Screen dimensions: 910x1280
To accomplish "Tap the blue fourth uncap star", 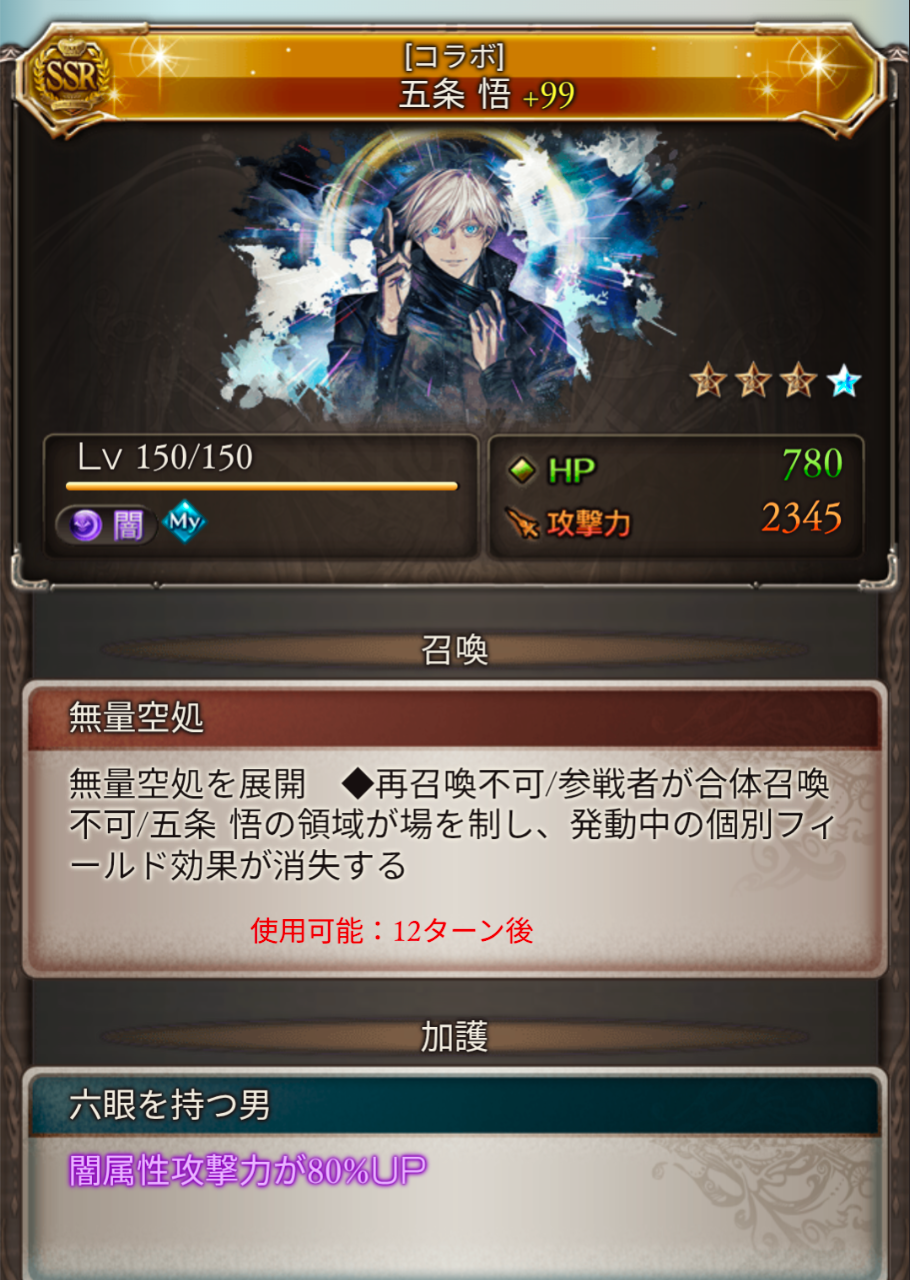I will [x=844, y=380].
